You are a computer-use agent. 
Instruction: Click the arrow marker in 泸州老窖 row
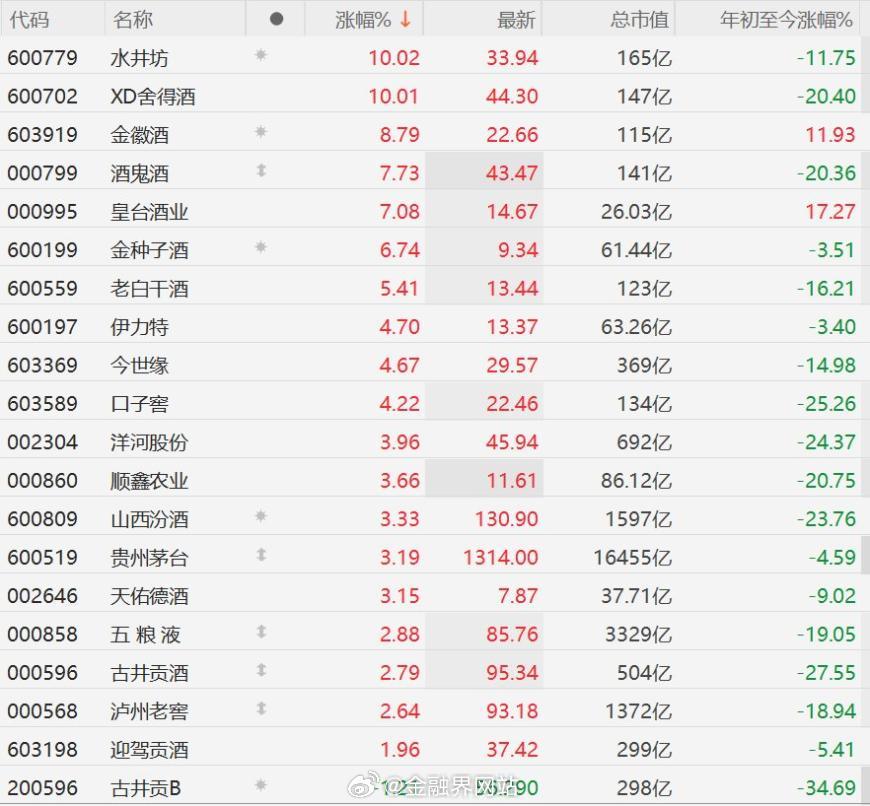click(x=261, y=708)
